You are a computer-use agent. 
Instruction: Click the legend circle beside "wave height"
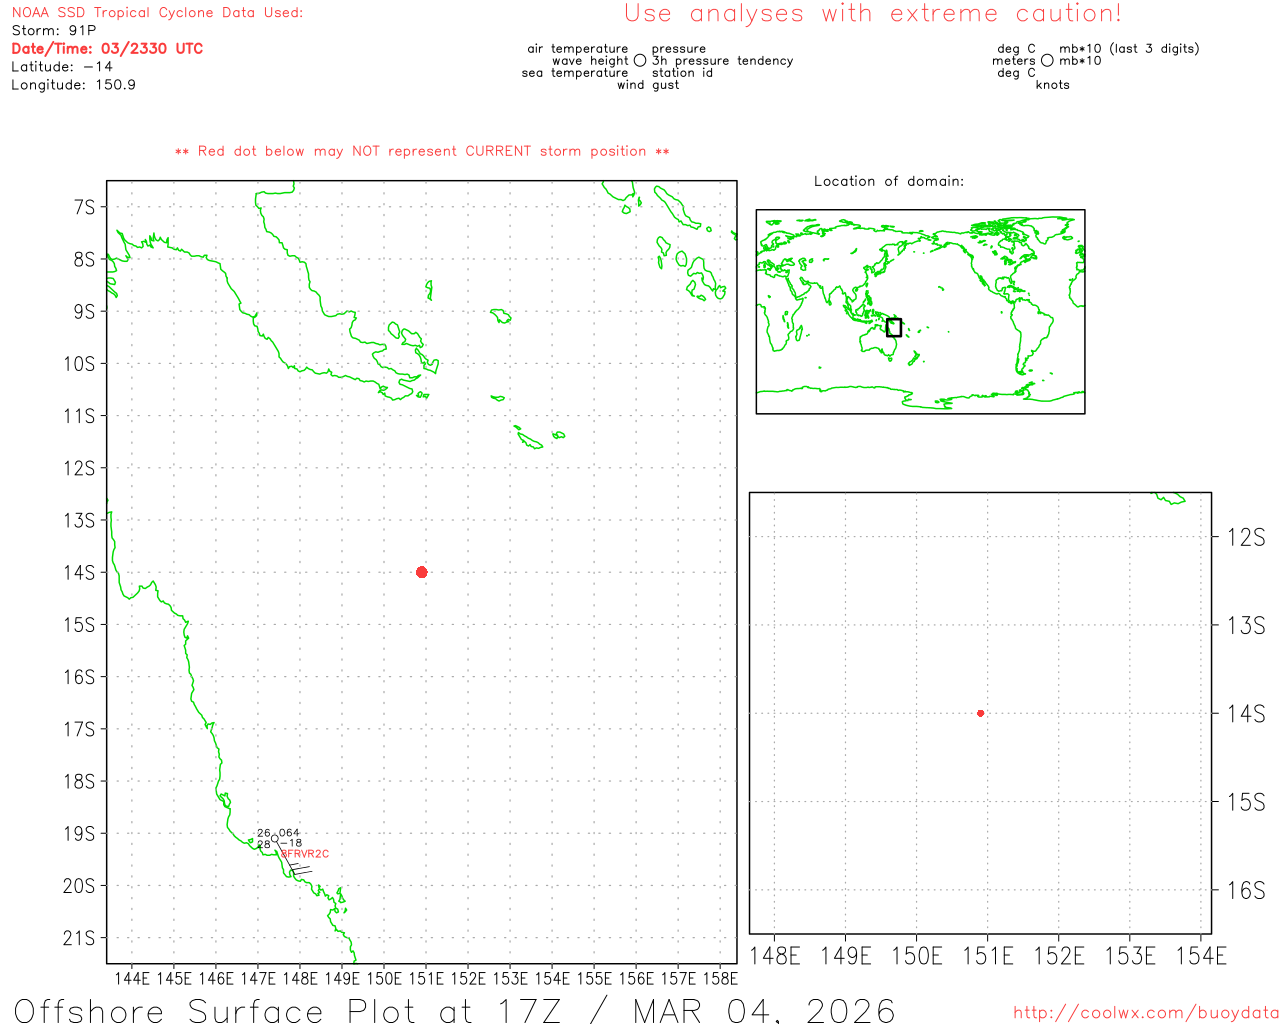coord(640,61)
